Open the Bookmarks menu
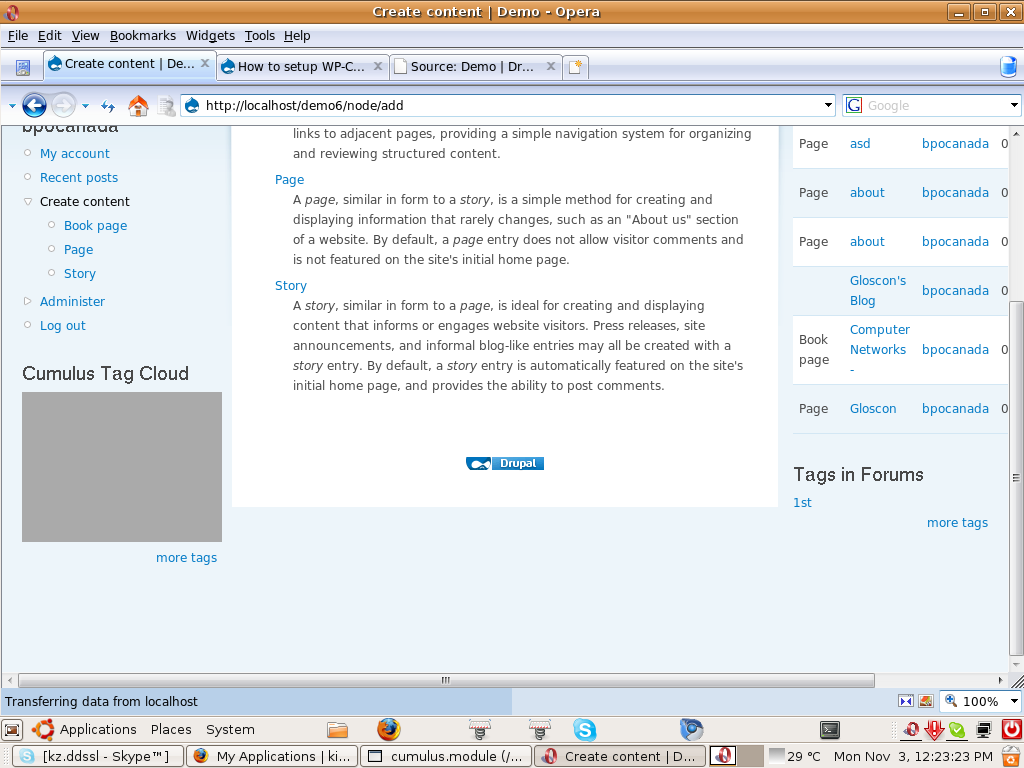Screen dimensions: 1024x768 [142, 35]
